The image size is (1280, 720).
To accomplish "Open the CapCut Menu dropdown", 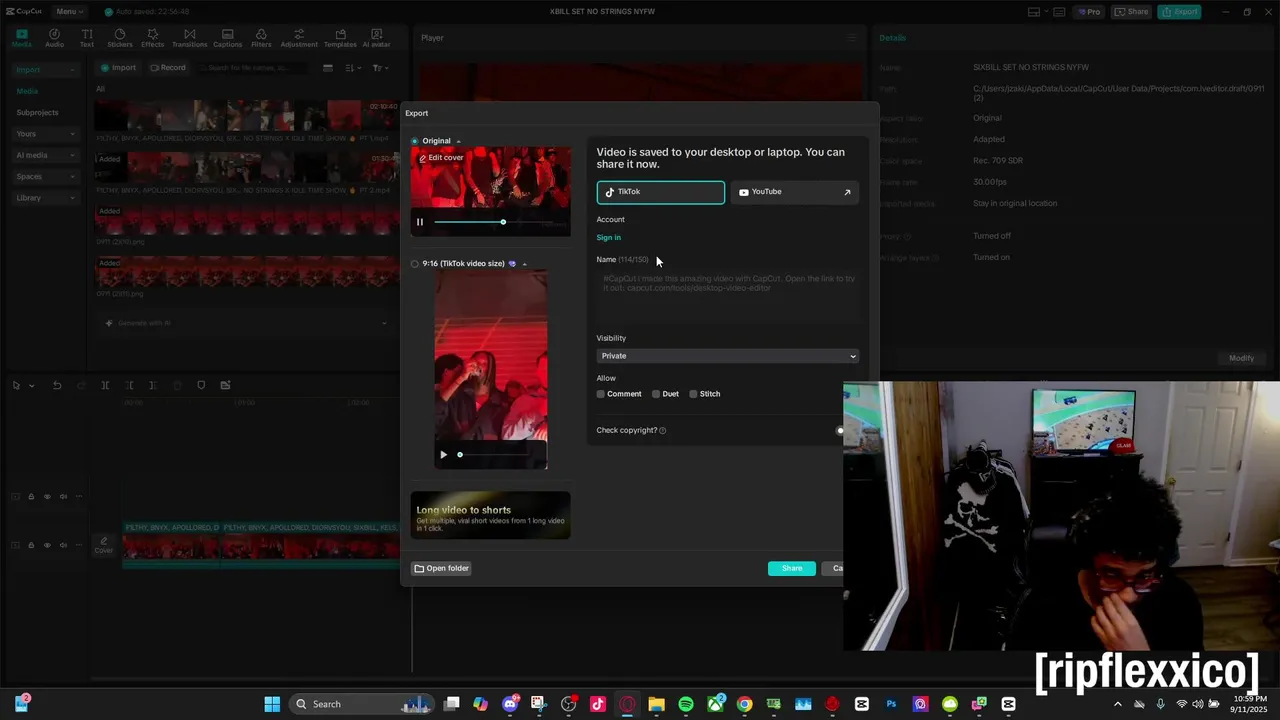I will [x=69, y=11].
